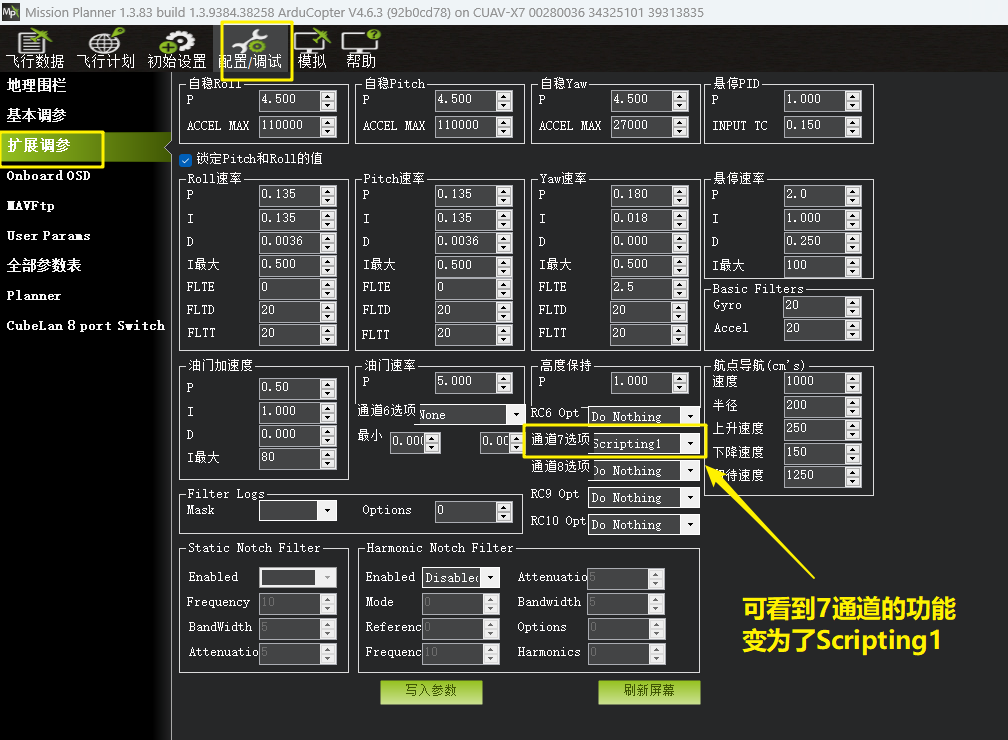1008x740 pixels.
Task: Open the 模拟 simulation icon
Action: [311, 45]
